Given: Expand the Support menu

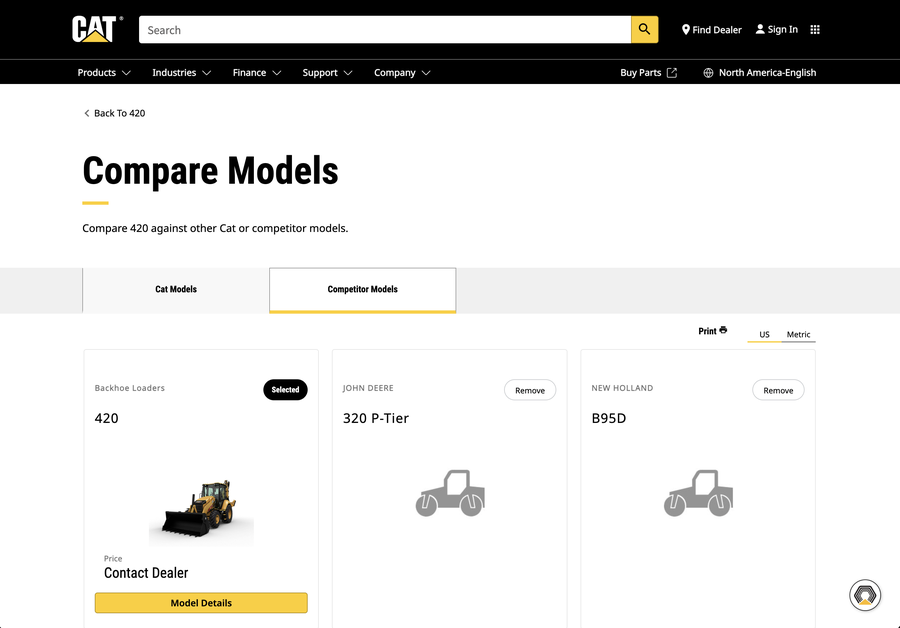Looking at the screenshot, I should pyautogui.click(x=327, y=72).
